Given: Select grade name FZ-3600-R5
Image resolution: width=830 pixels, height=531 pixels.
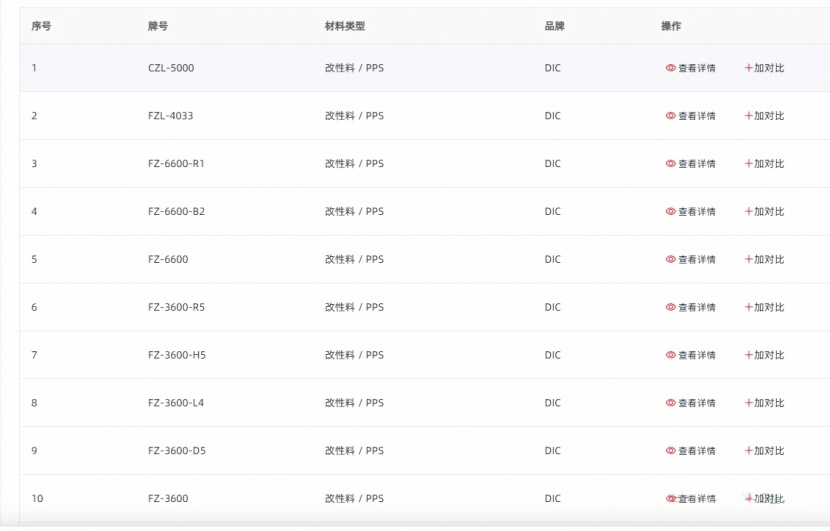Looking at the screenshot, I should [176, 307].
